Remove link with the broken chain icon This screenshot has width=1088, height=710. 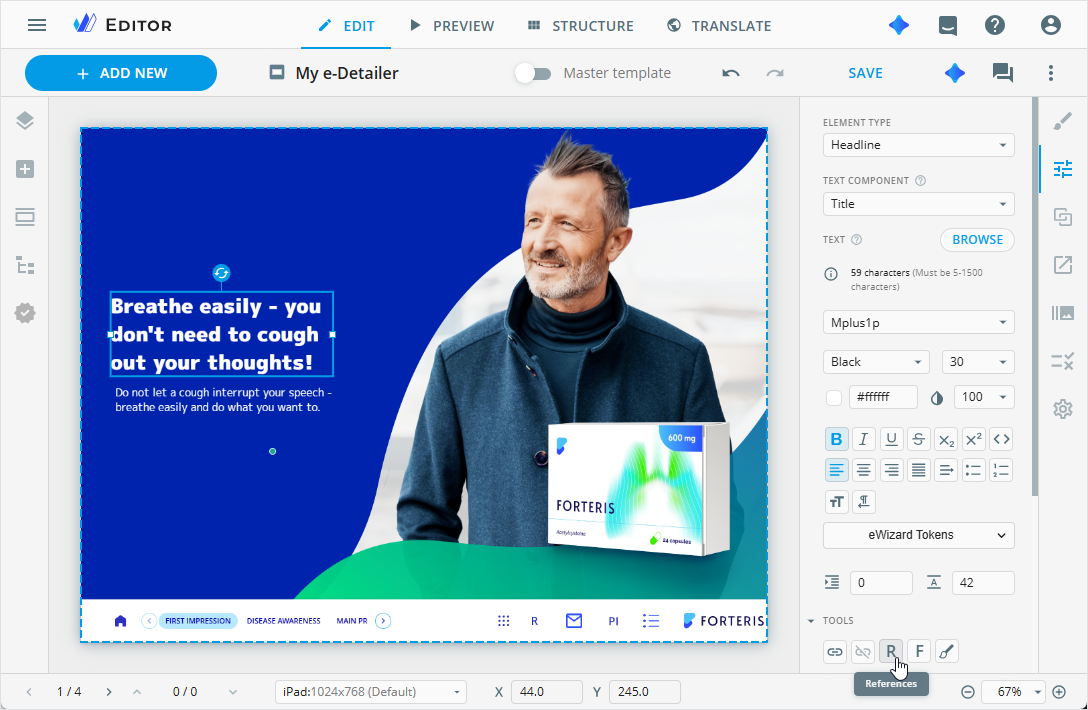coord(862,652)
